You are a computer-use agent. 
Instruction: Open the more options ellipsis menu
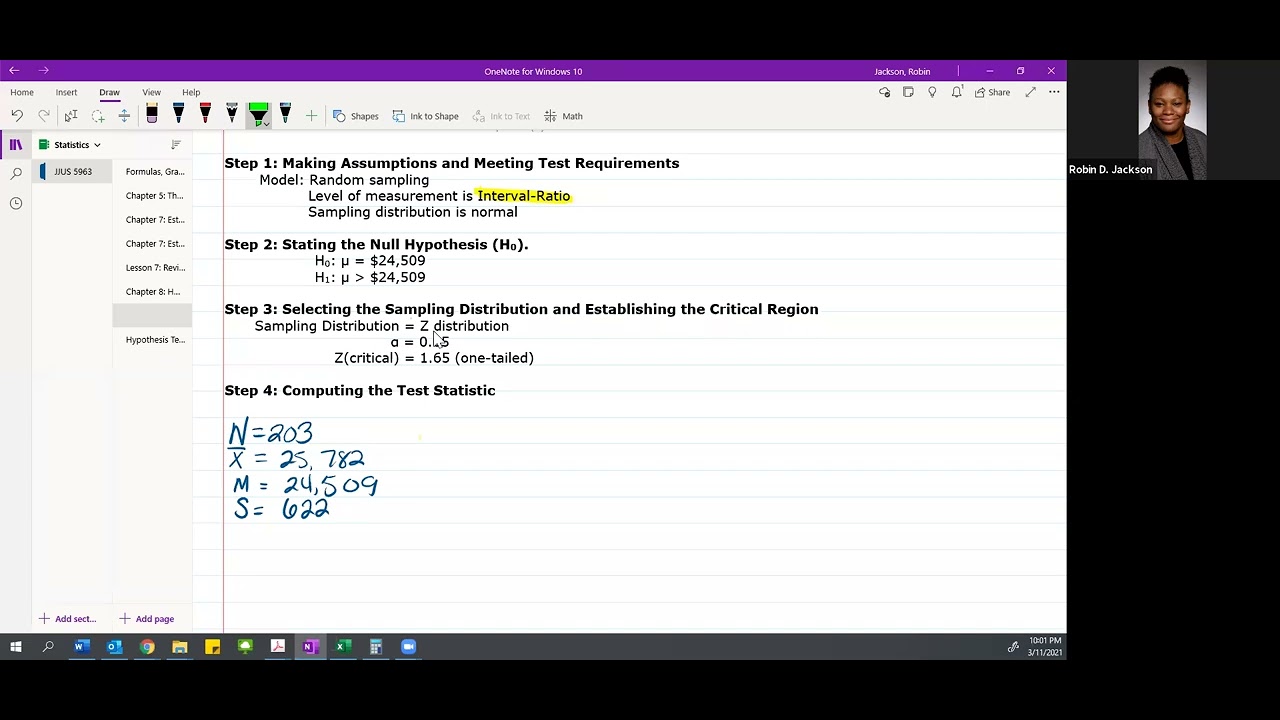(x=1054, y=92)
